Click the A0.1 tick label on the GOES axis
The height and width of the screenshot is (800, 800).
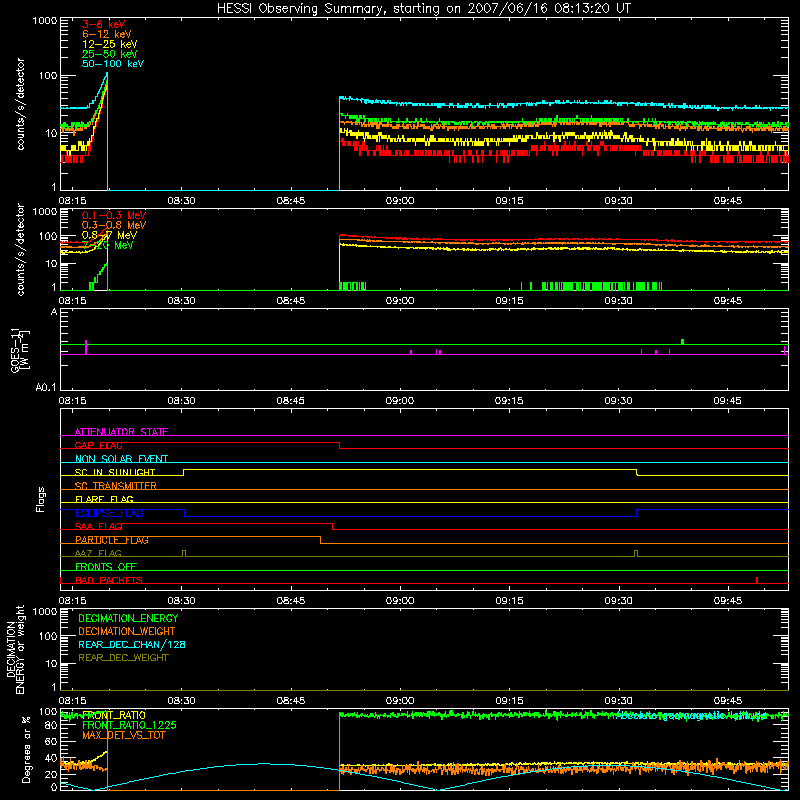46,388
